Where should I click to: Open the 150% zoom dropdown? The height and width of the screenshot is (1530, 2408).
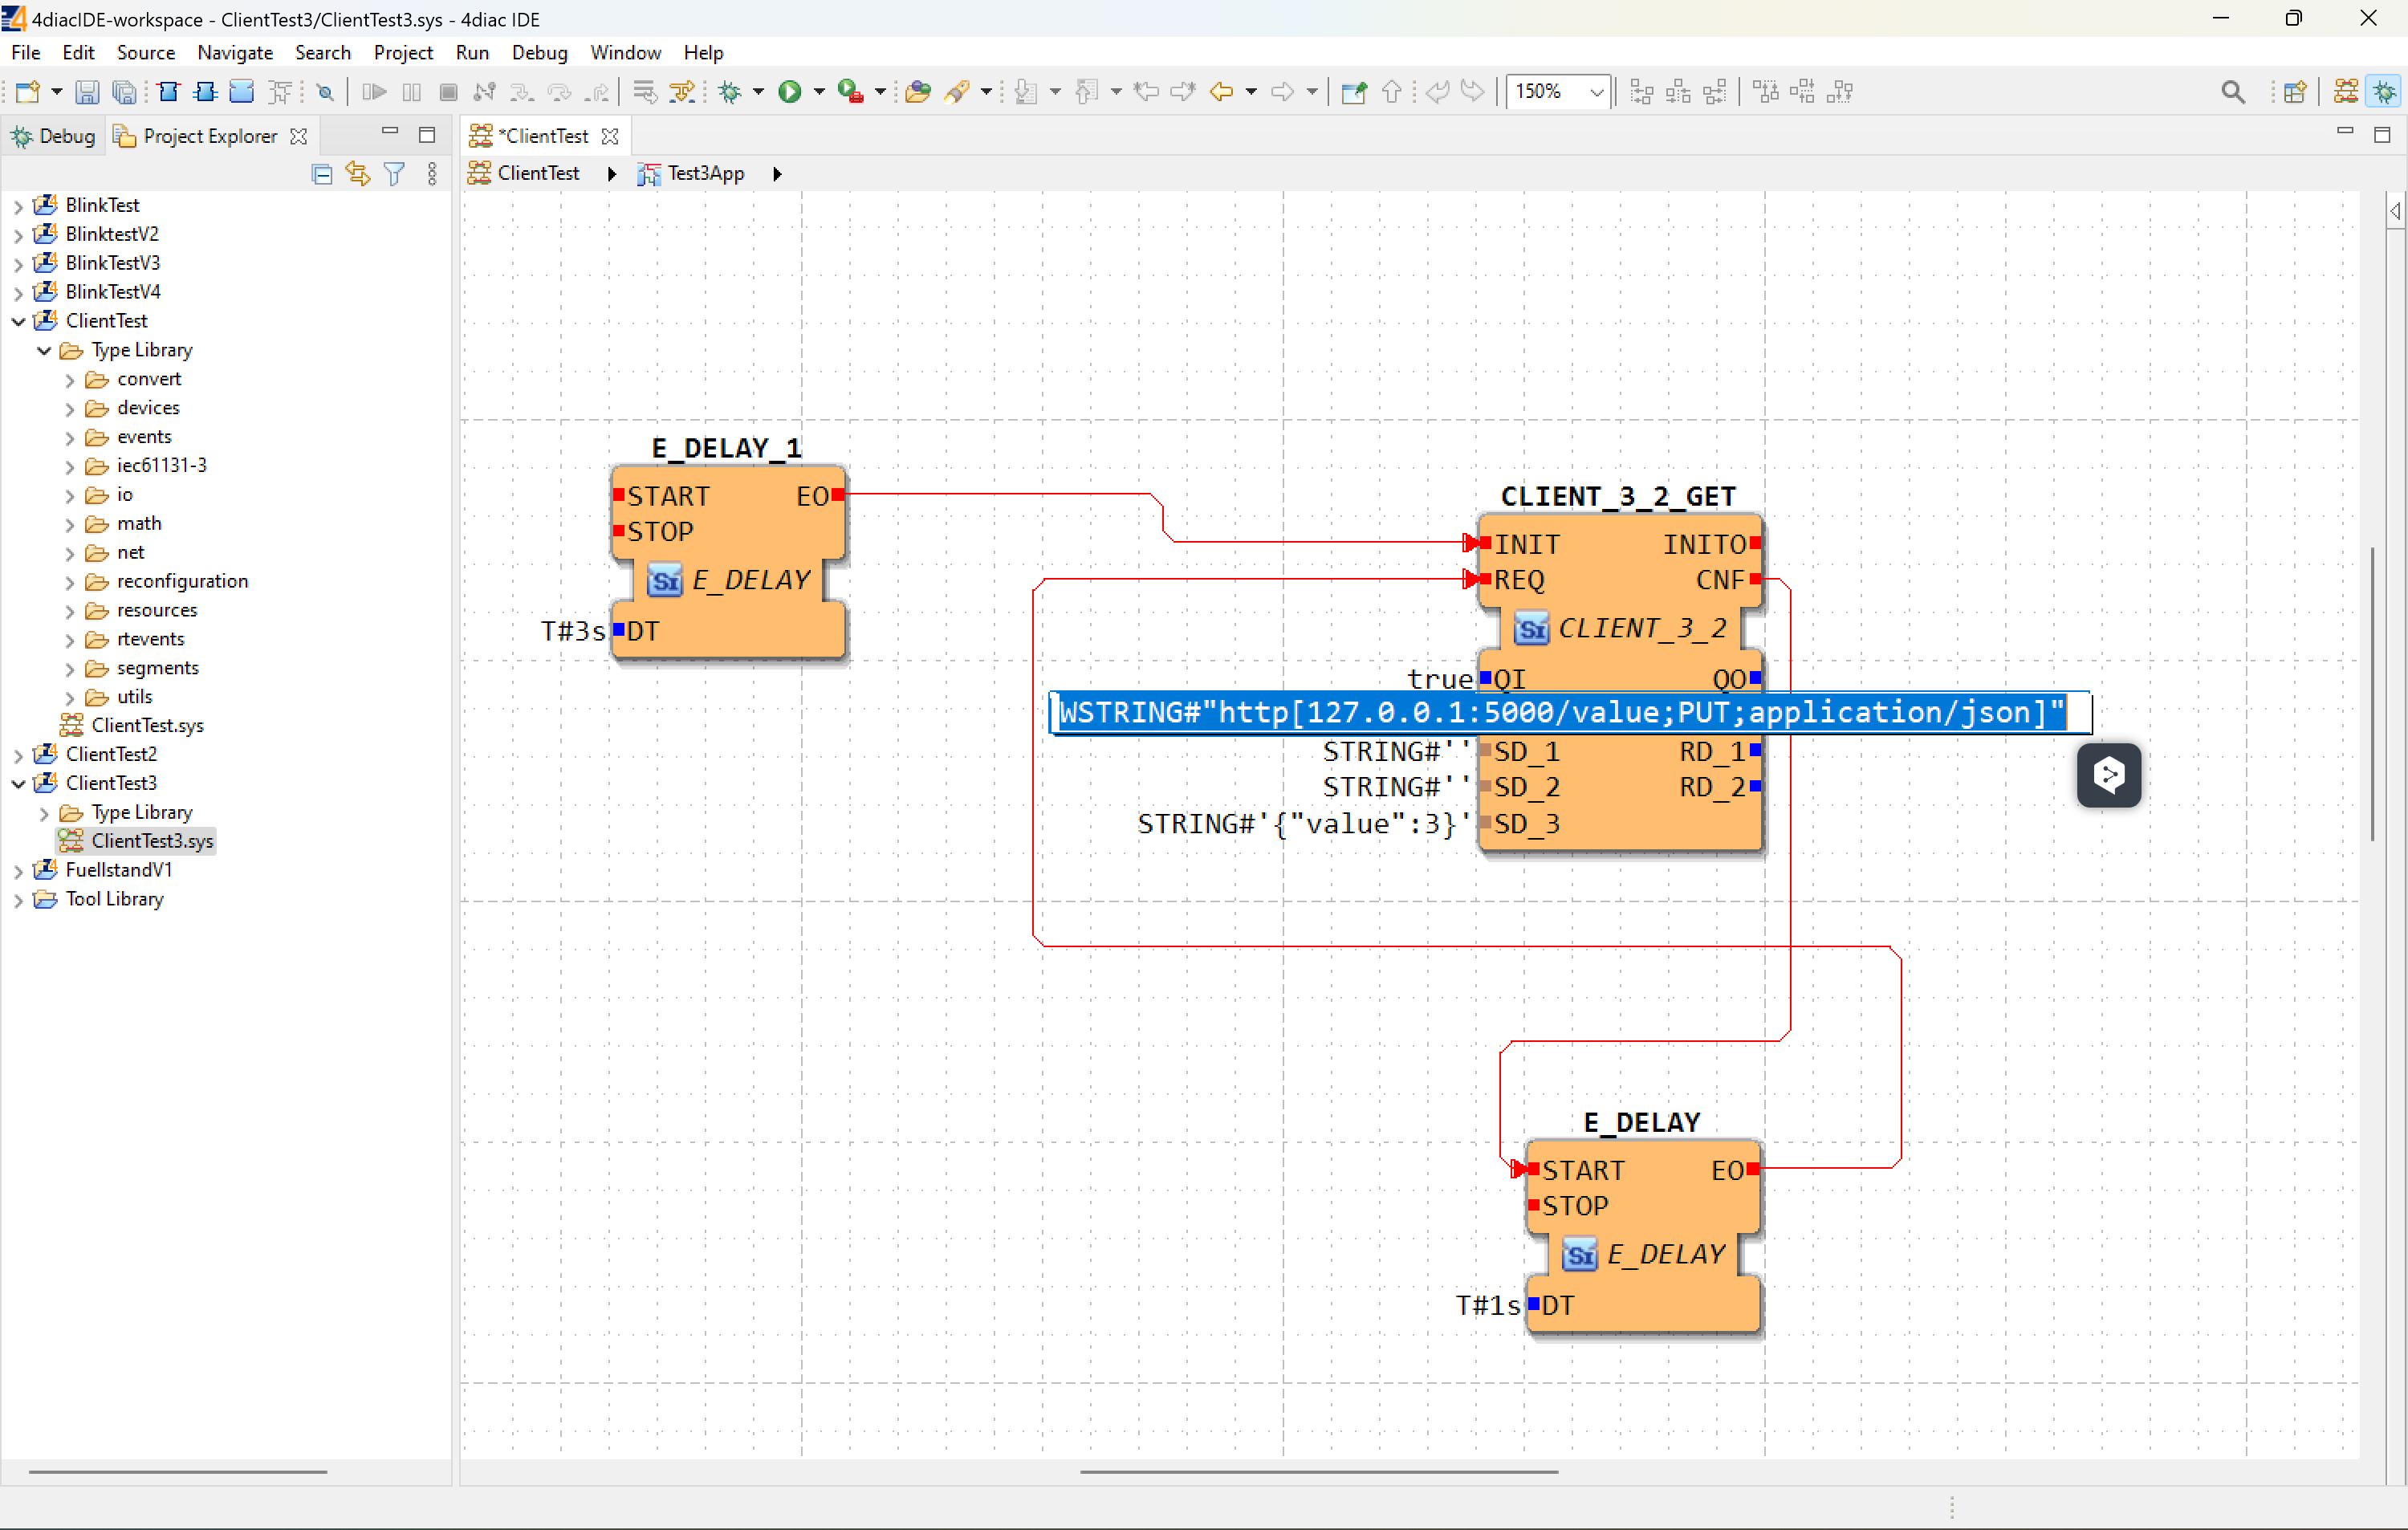(x=1596, y=92)
